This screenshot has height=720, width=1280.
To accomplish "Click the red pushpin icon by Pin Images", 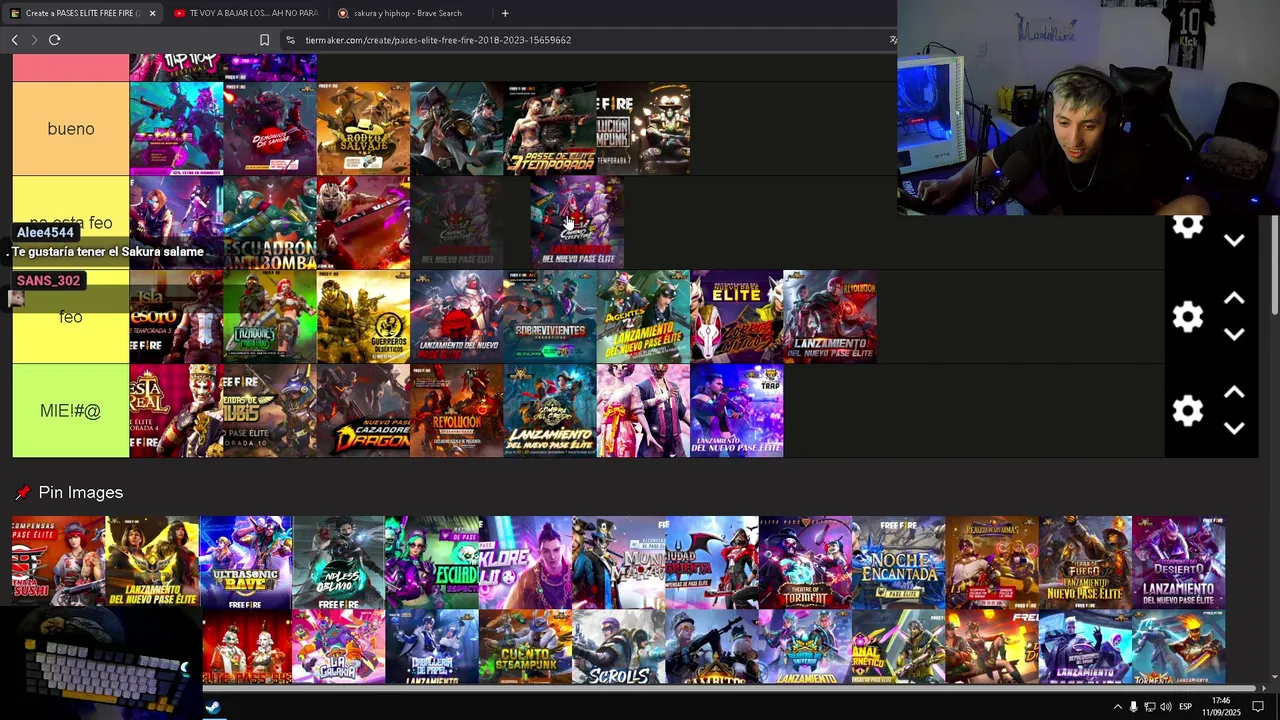I will [22, 493].
